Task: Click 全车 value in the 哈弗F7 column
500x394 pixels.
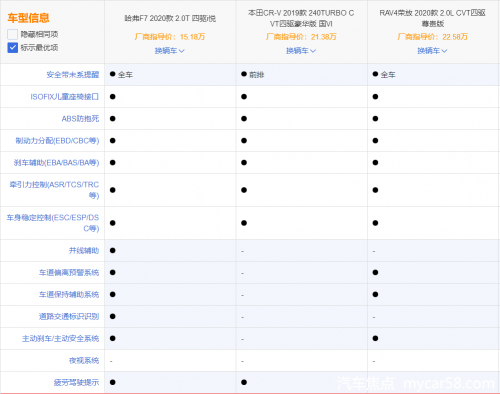Action: (125, 75)
